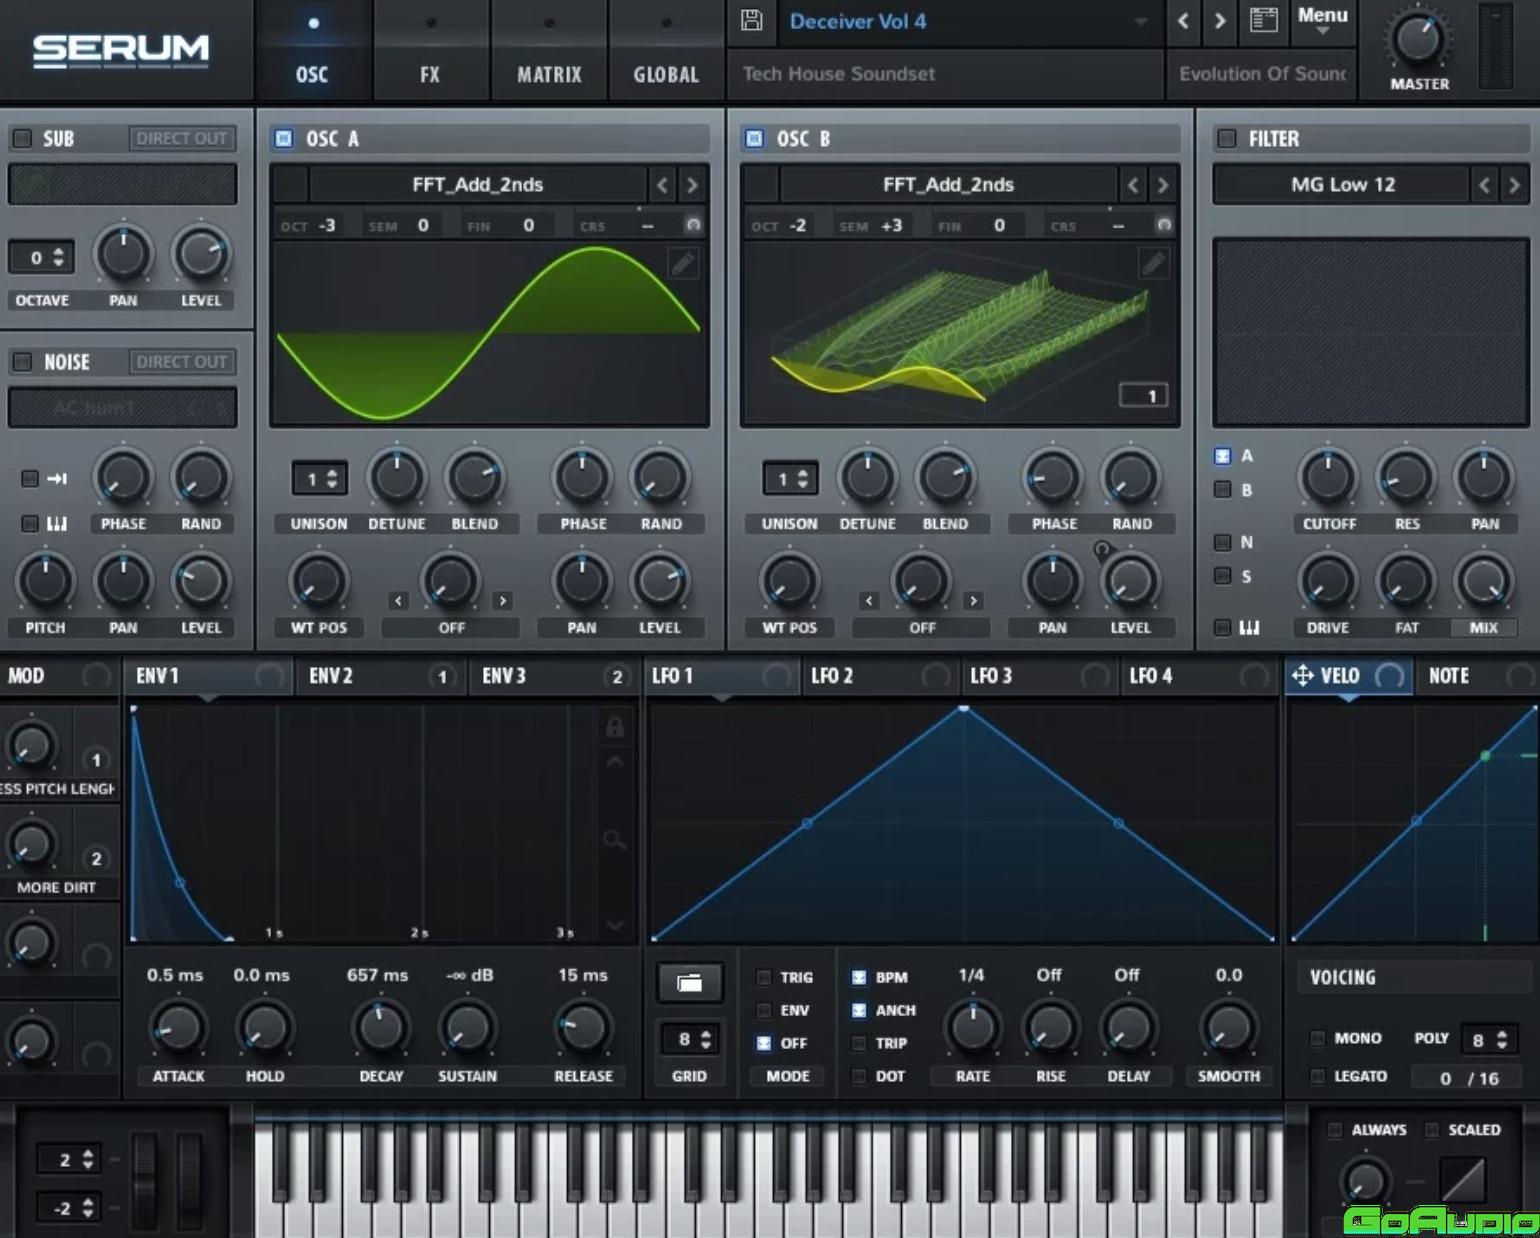Open OSC A wavetable pencil editor
The height and width of the screenshot is (1238, 1540).
click(683, 264)
